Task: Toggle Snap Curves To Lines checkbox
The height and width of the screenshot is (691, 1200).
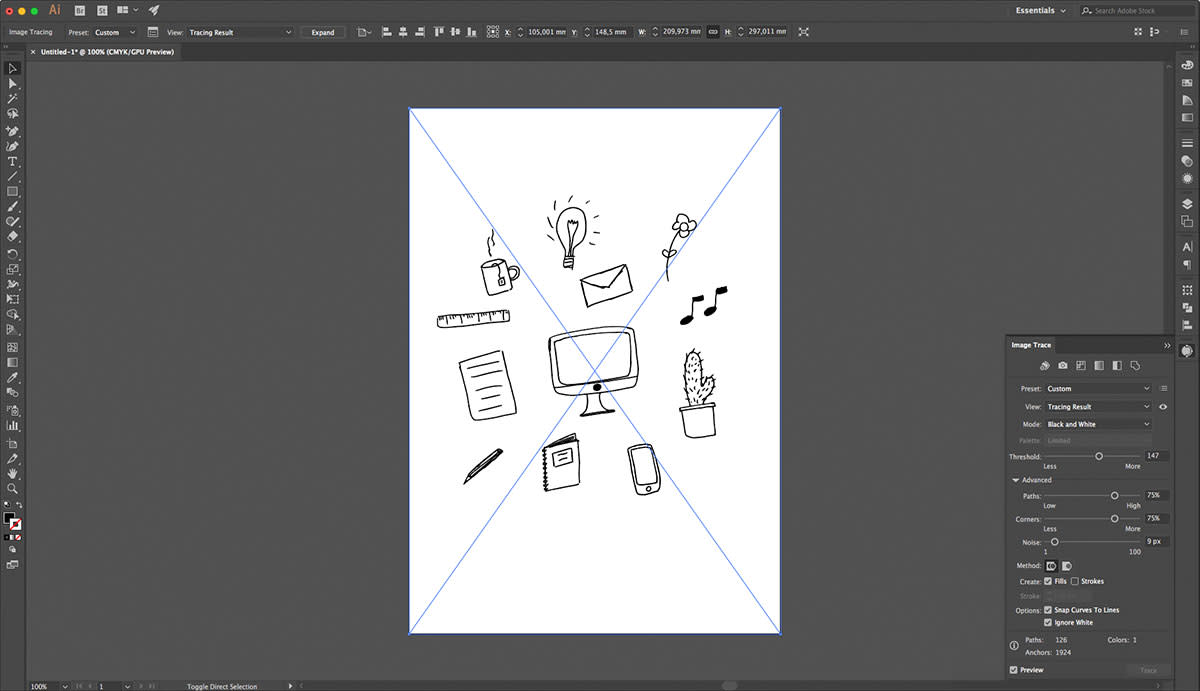Action: [x=1048, y=610]
